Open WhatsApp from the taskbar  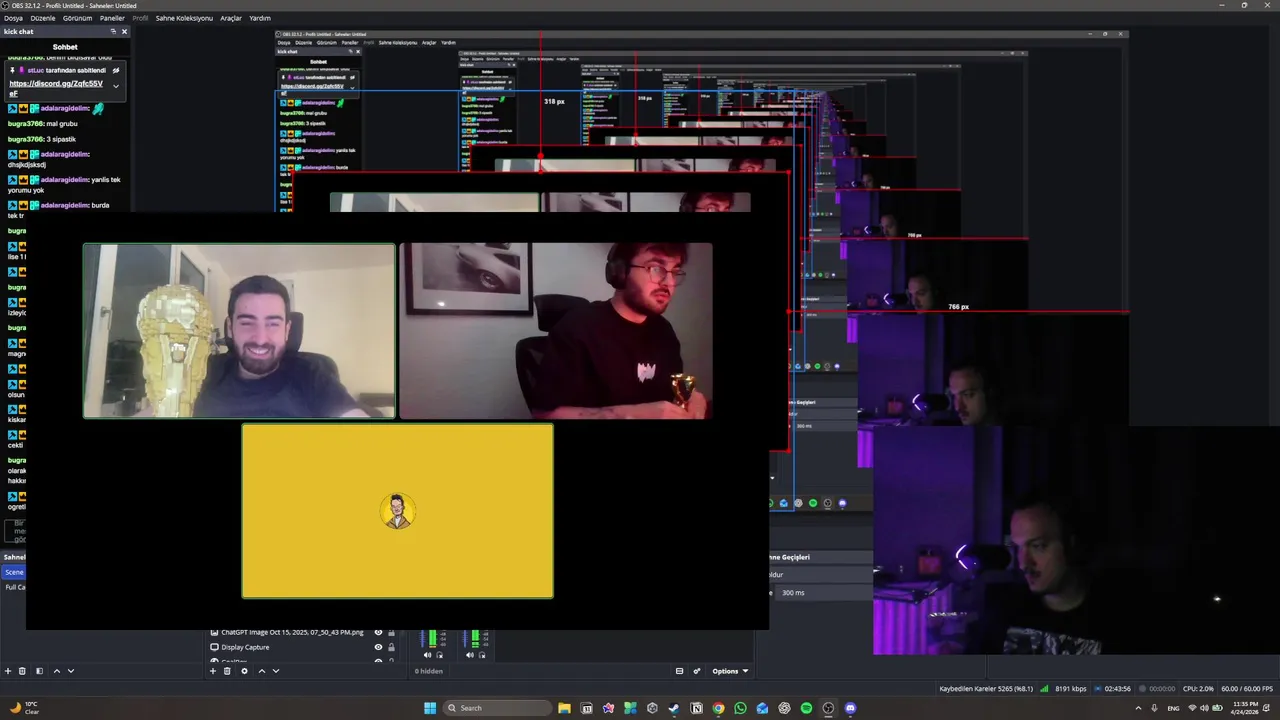coord(740,708)
